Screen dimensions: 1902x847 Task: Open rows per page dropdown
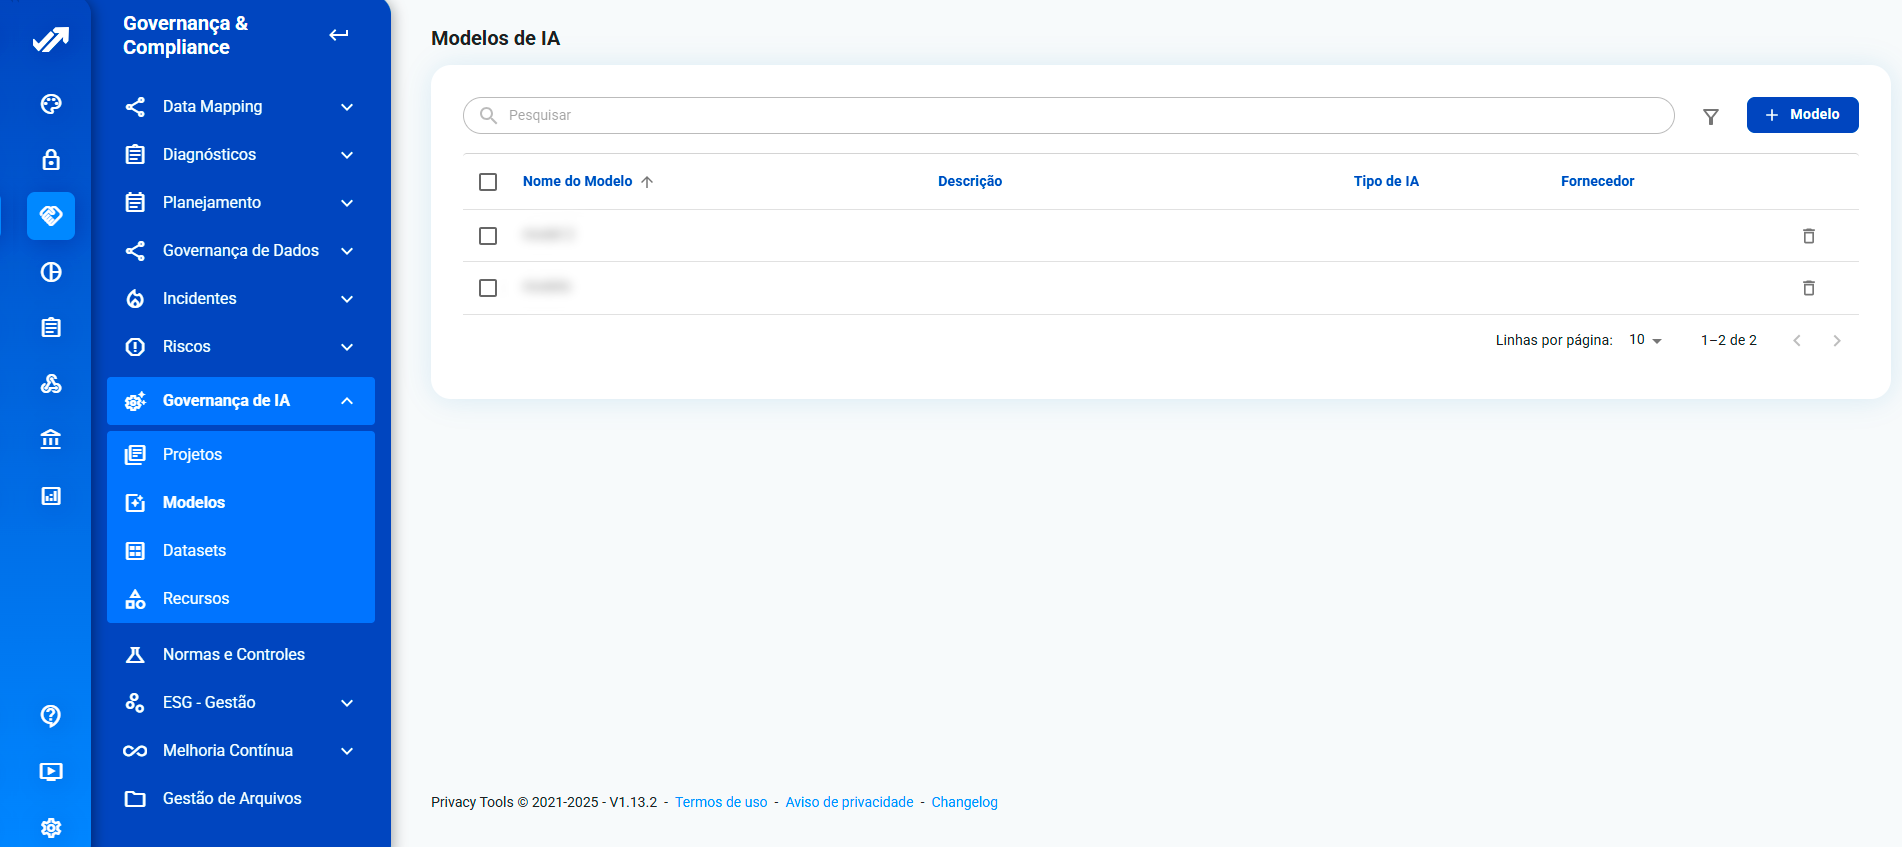pos(1644,340)
